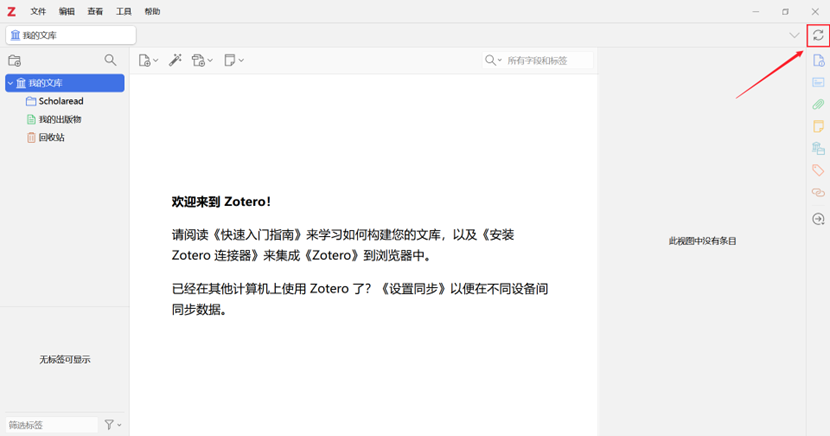Open item info pane icon

[x=818, y=60]
